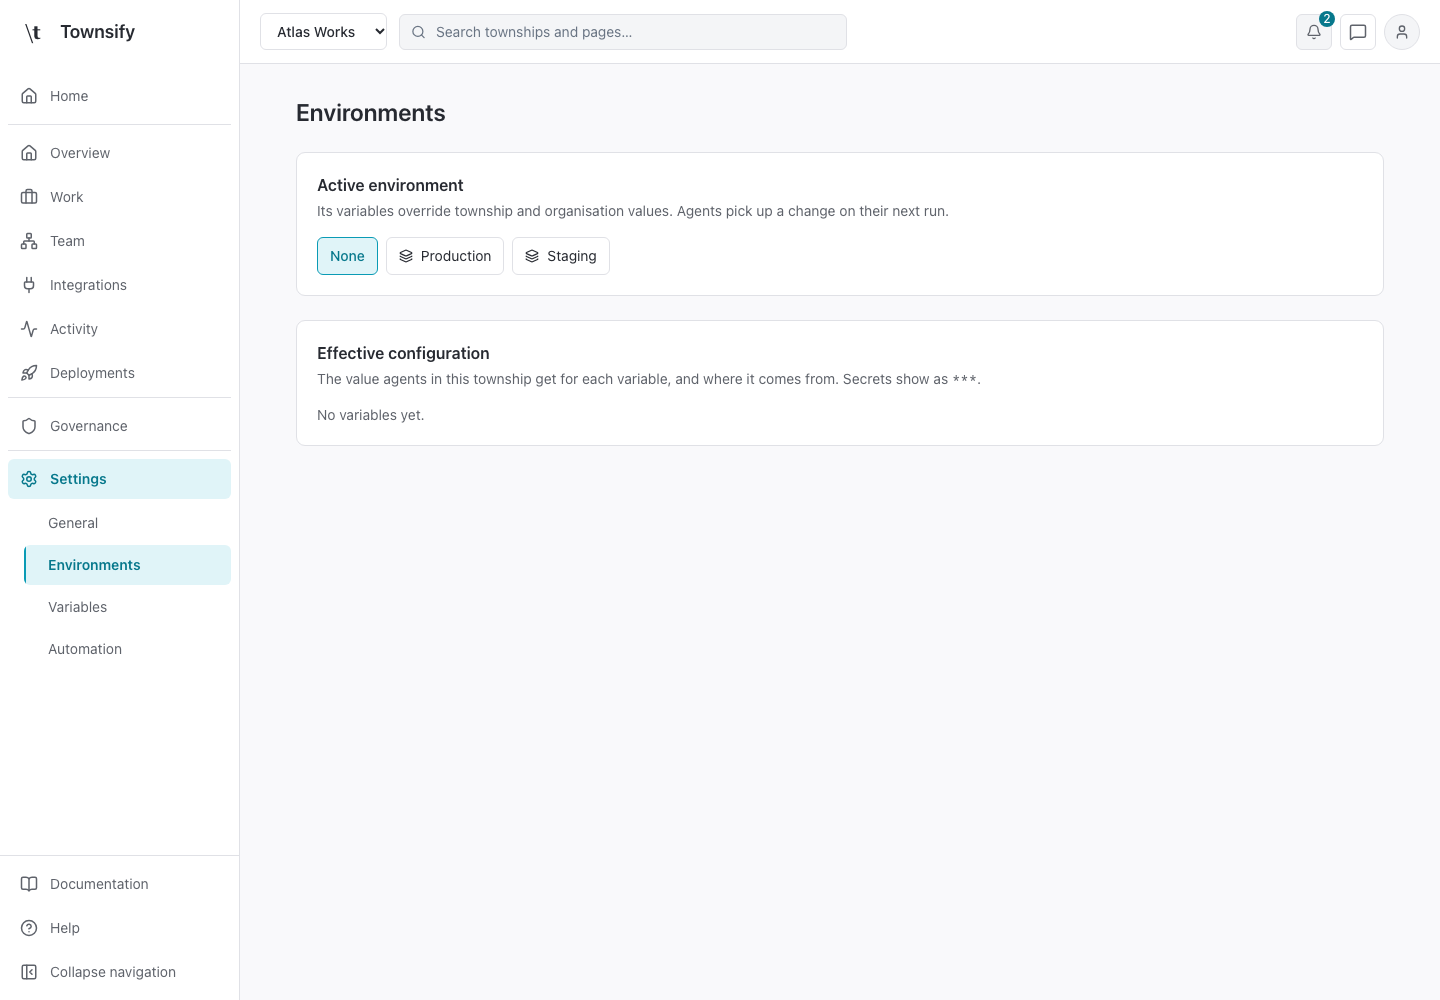Focus the Search townships and pages field
The height and width of the screenshot is (1000, 1440).
[623, 32]
